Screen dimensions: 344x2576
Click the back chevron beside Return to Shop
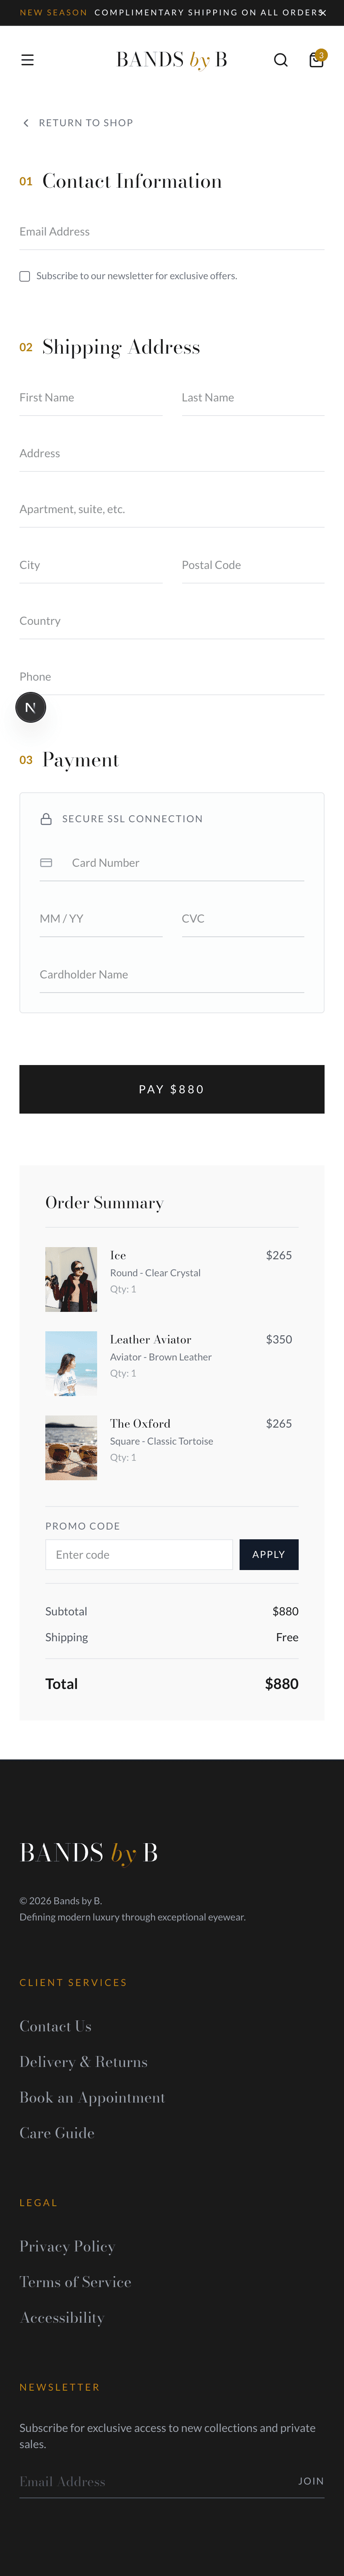[25, 123]
